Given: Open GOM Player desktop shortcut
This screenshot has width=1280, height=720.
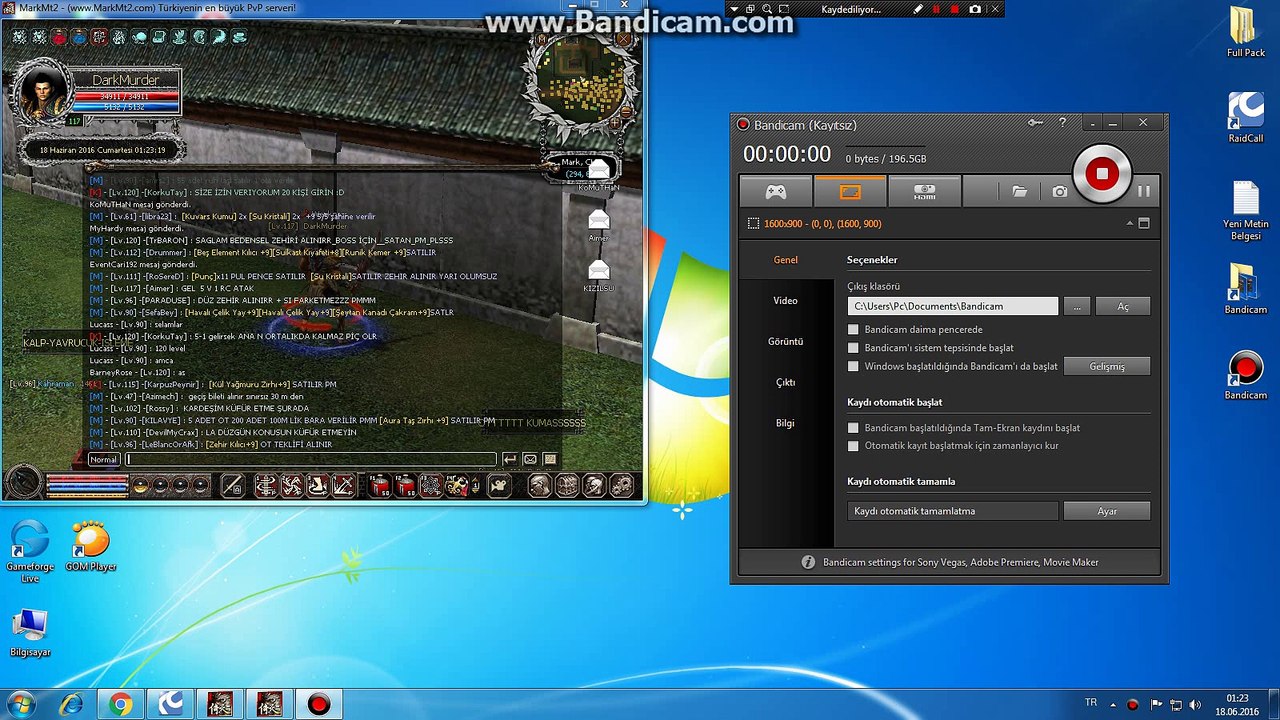Looking at the screenshot, I should coord(91,545).
